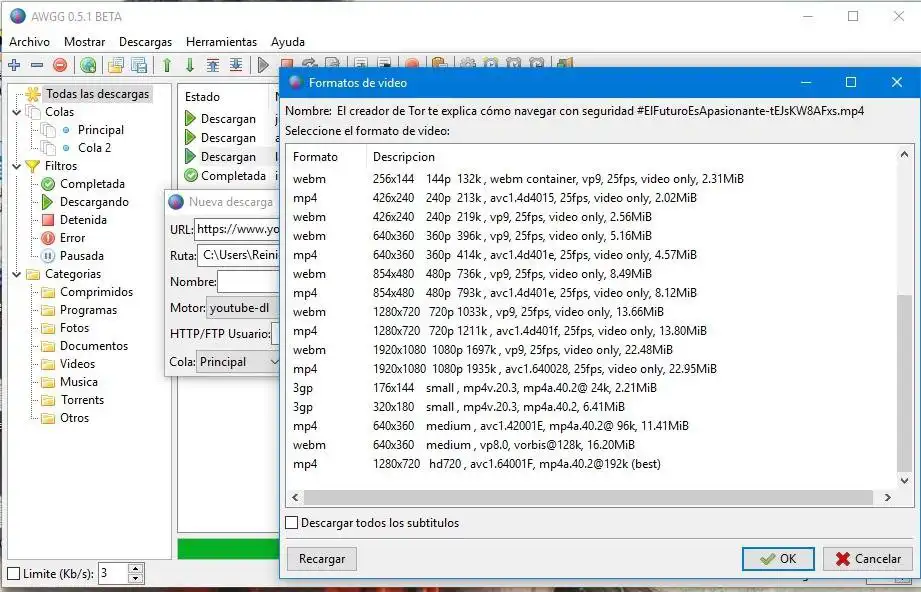Image resolution: width=921 pixels, height=592 pixels.
Task: Click the Recargar button
Action: point(321,559)
